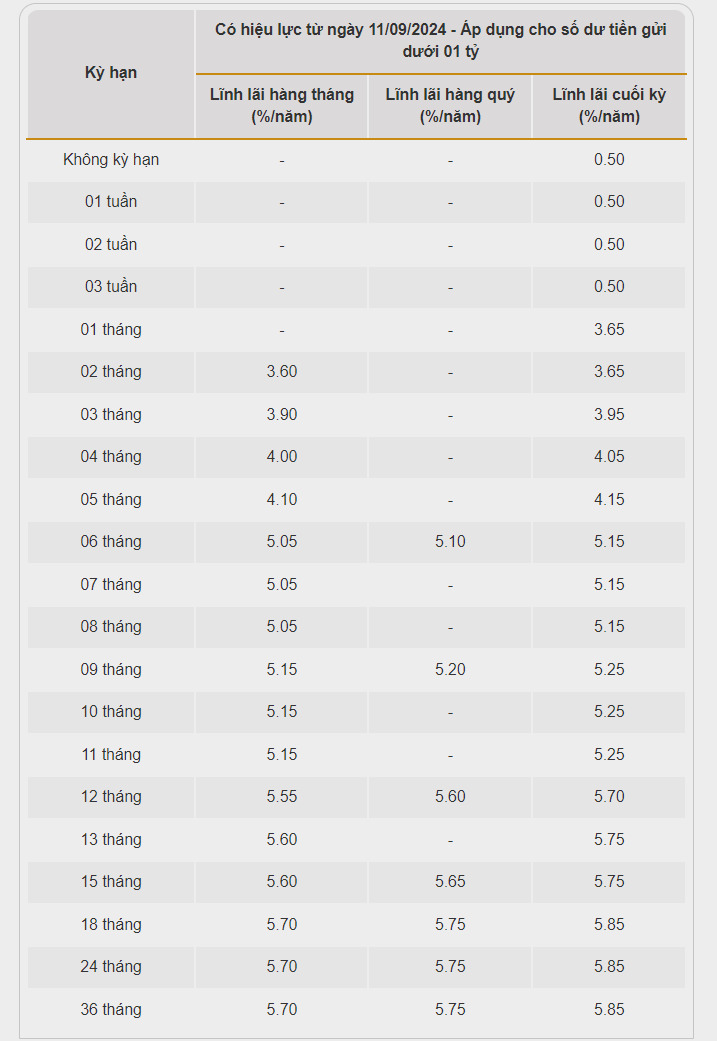The height and width of the screenshot is (1041, 717).
Task: Select the 5.20 quarterly rate for 09 tháng
Action: (x=450, y=669)
